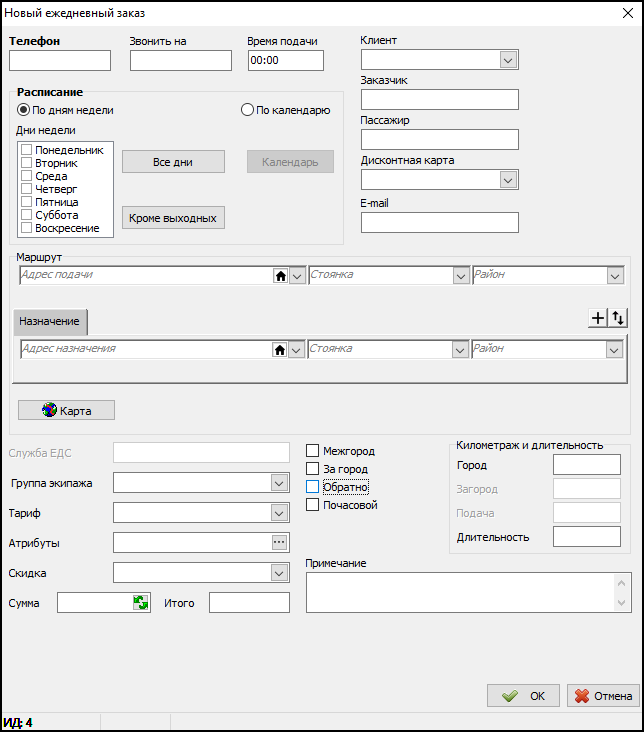644x732 pixels.
Task: Expand the Клиент dropdown
Action: coord(508,61)
